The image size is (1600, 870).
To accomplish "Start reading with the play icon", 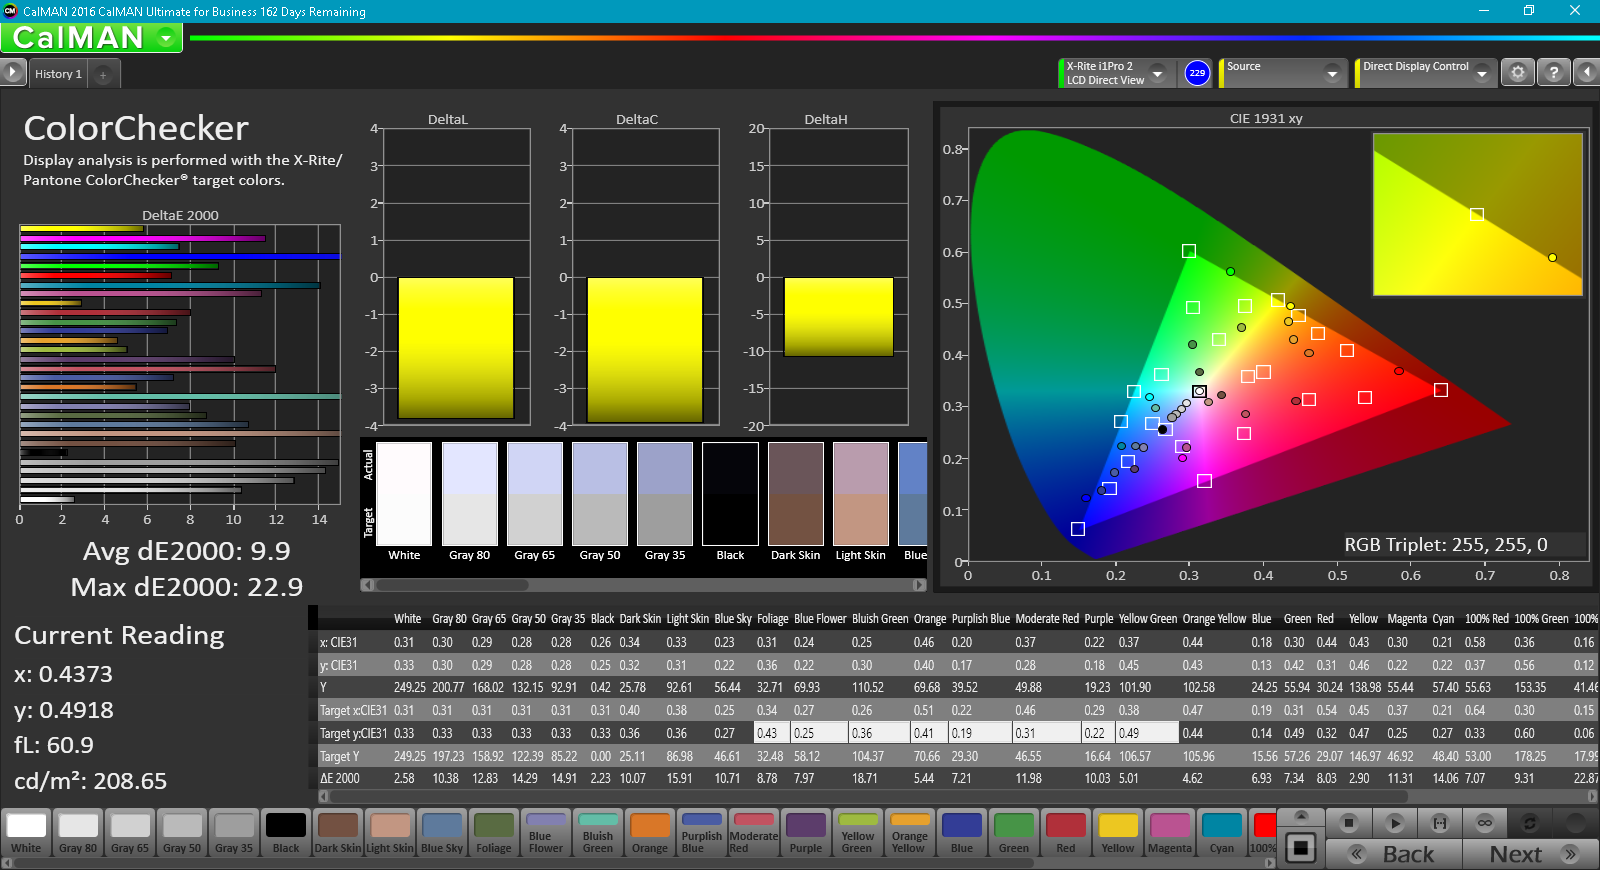I will click(x=1395, y=823).
